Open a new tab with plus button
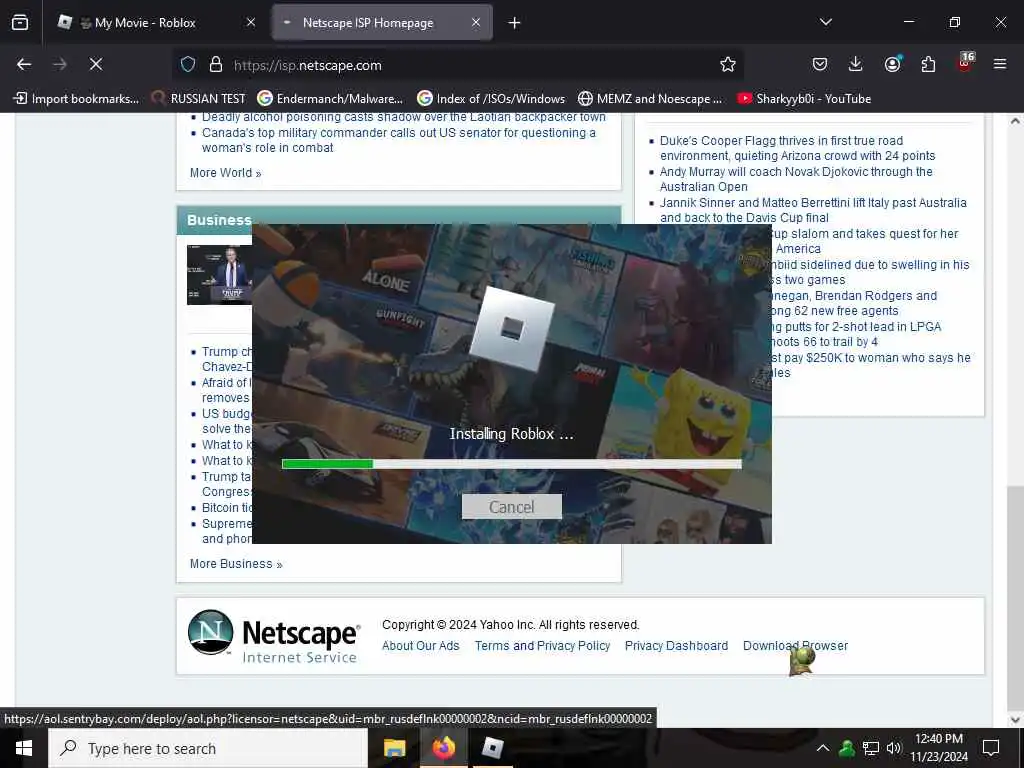Image resolution: width=1024 pixels, height=768 pixels. click(x=515, y=23)
